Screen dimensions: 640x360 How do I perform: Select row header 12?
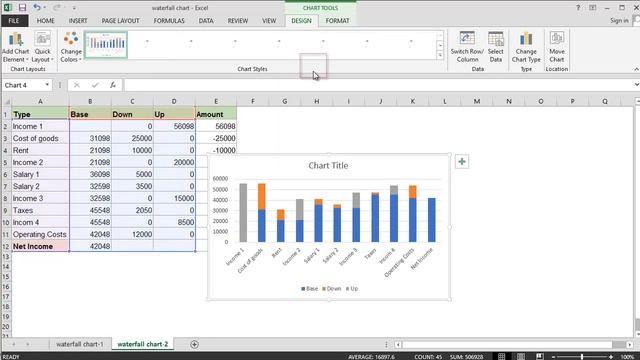[x=6, y=247]
